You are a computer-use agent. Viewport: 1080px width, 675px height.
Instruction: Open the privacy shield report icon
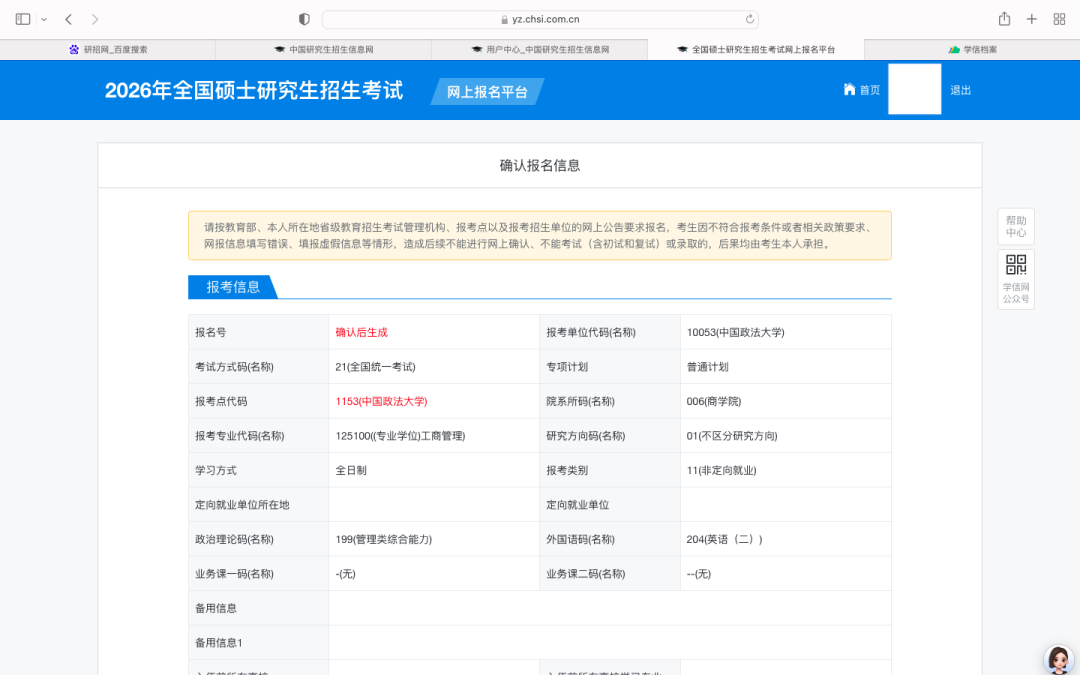305,19
